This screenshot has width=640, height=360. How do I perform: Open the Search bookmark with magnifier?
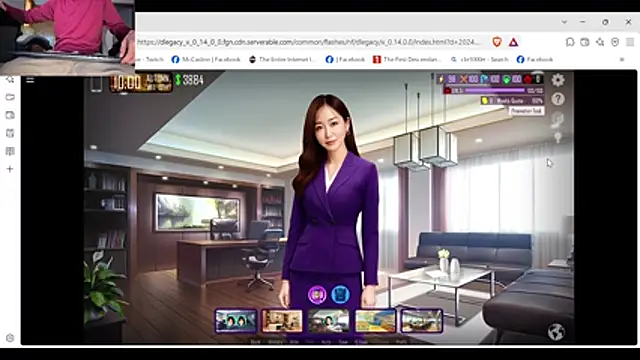coord(480,60)
